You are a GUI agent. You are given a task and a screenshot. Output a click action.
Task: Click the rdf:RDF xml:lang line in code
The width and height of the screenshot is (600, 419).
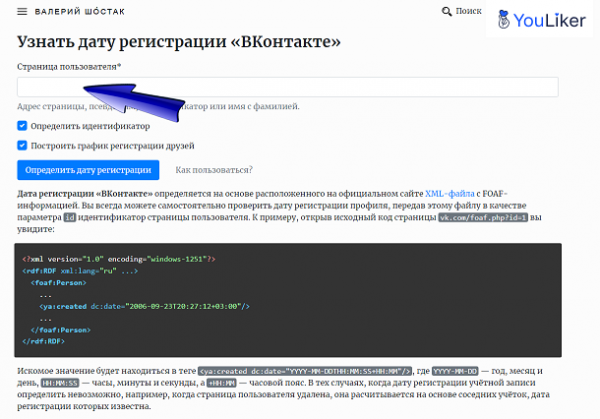pyautogui.click(x=80, y=271)
